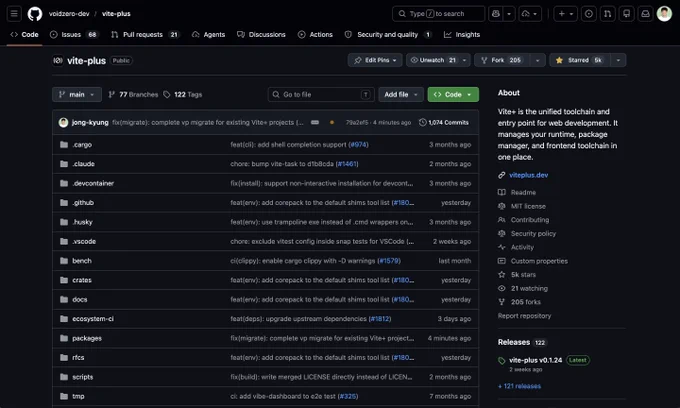Visit the viteplus.dev website link
Viewport: 680px width, 408px height.
[528, 175]
